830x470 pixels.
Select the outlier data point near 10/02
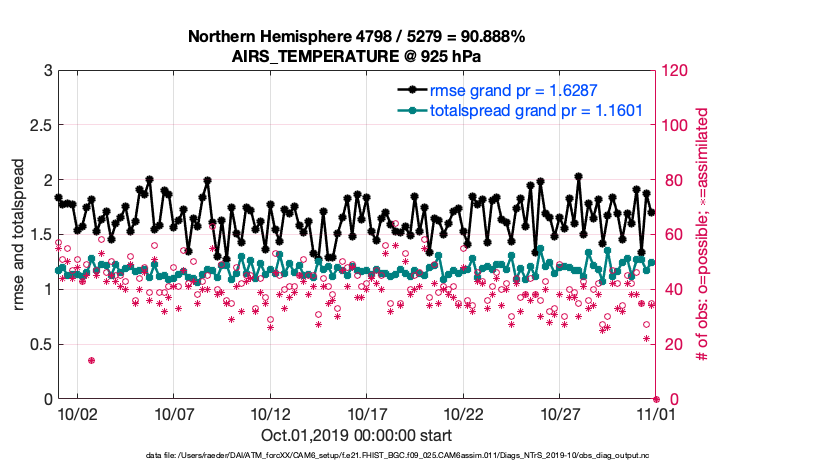(x=92, y=360)
